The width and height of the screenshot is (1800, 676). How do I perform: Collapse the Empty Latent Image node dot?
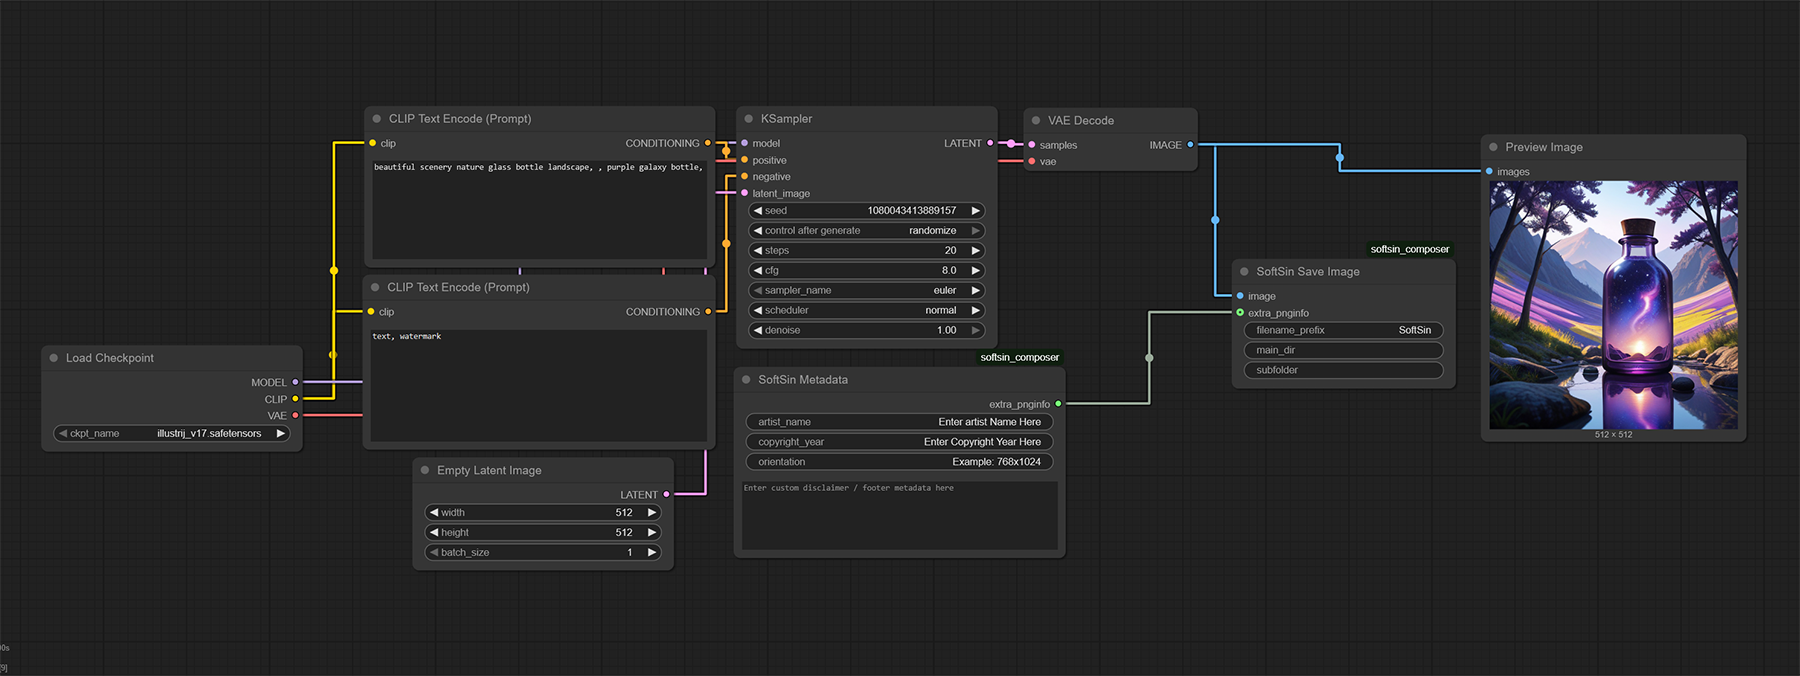[x=425, y=470]
